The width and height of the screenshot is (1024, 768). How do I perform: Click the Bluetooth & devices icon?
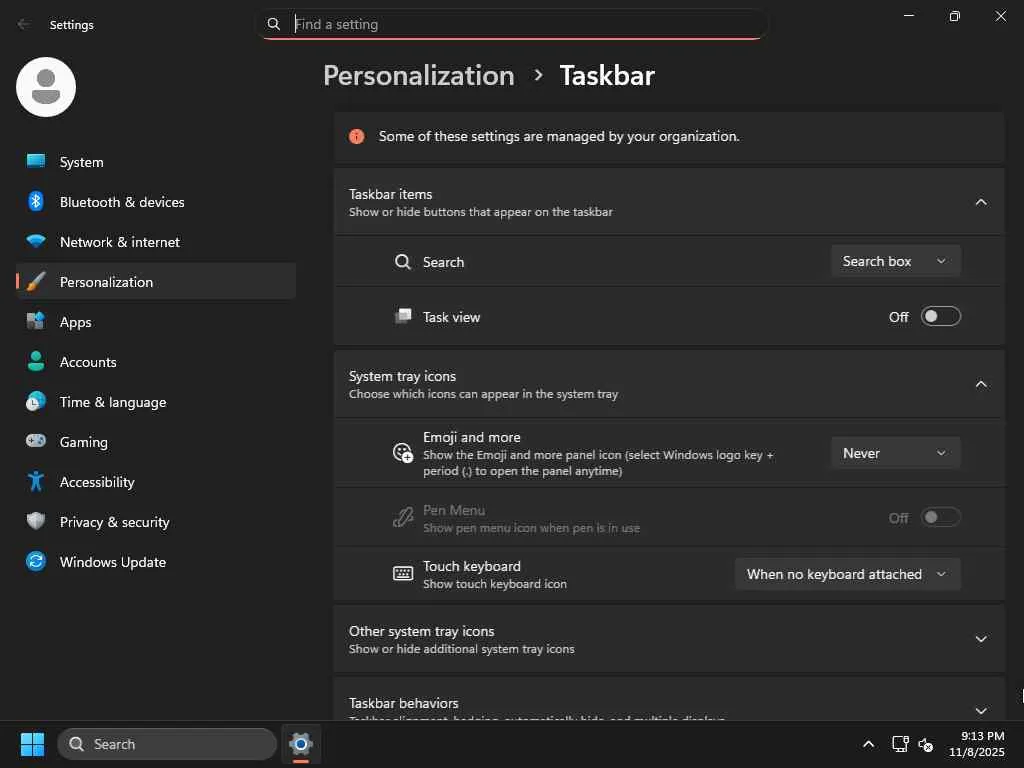point(36,202)
